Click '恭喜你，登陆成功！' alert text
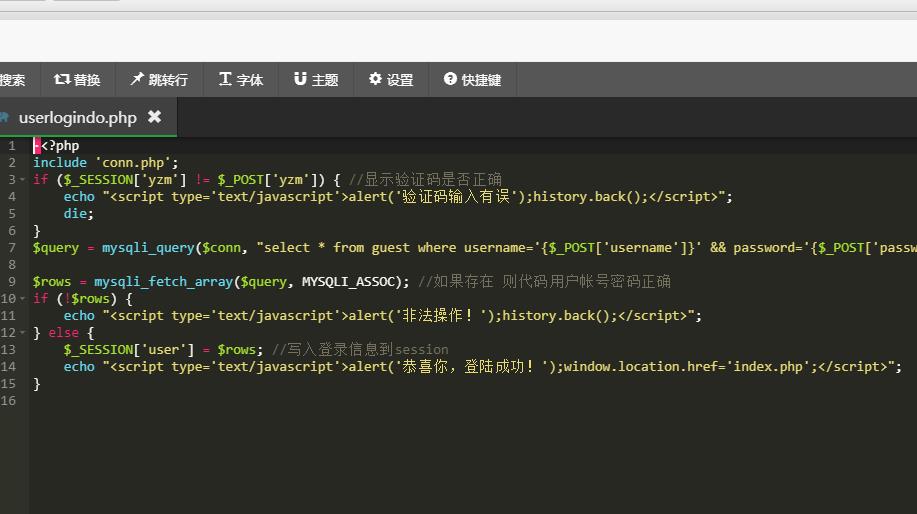The height and width of the screenshot is (514, 917). click(468, 367)
